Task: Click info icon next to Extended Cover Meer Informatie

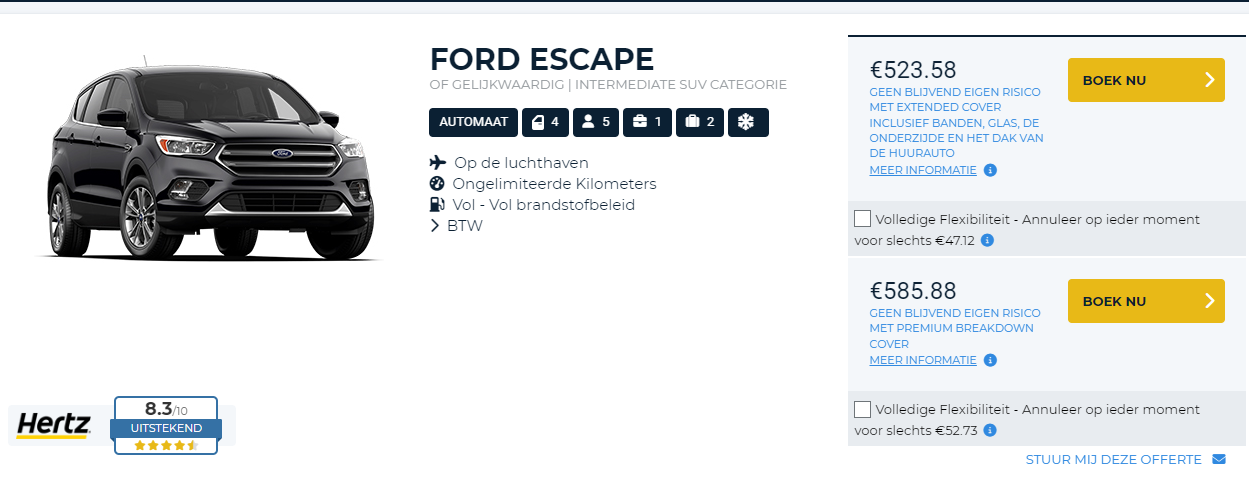Action: 990,170
